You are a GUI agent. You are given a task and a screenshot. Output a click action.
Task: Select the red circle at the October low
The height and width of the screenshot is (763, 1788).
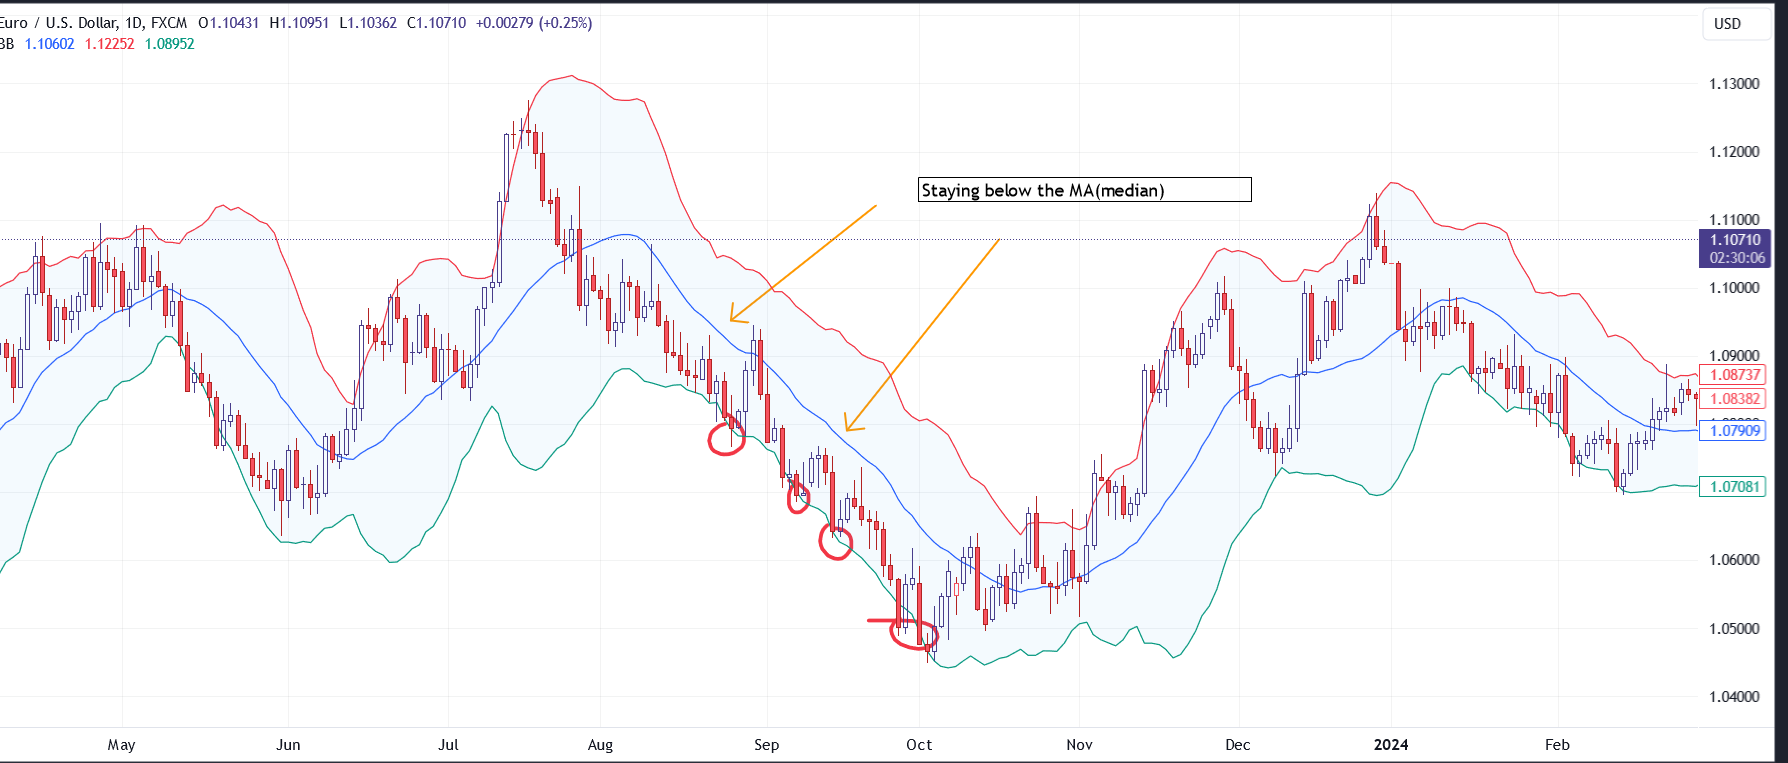pos(915,635)
